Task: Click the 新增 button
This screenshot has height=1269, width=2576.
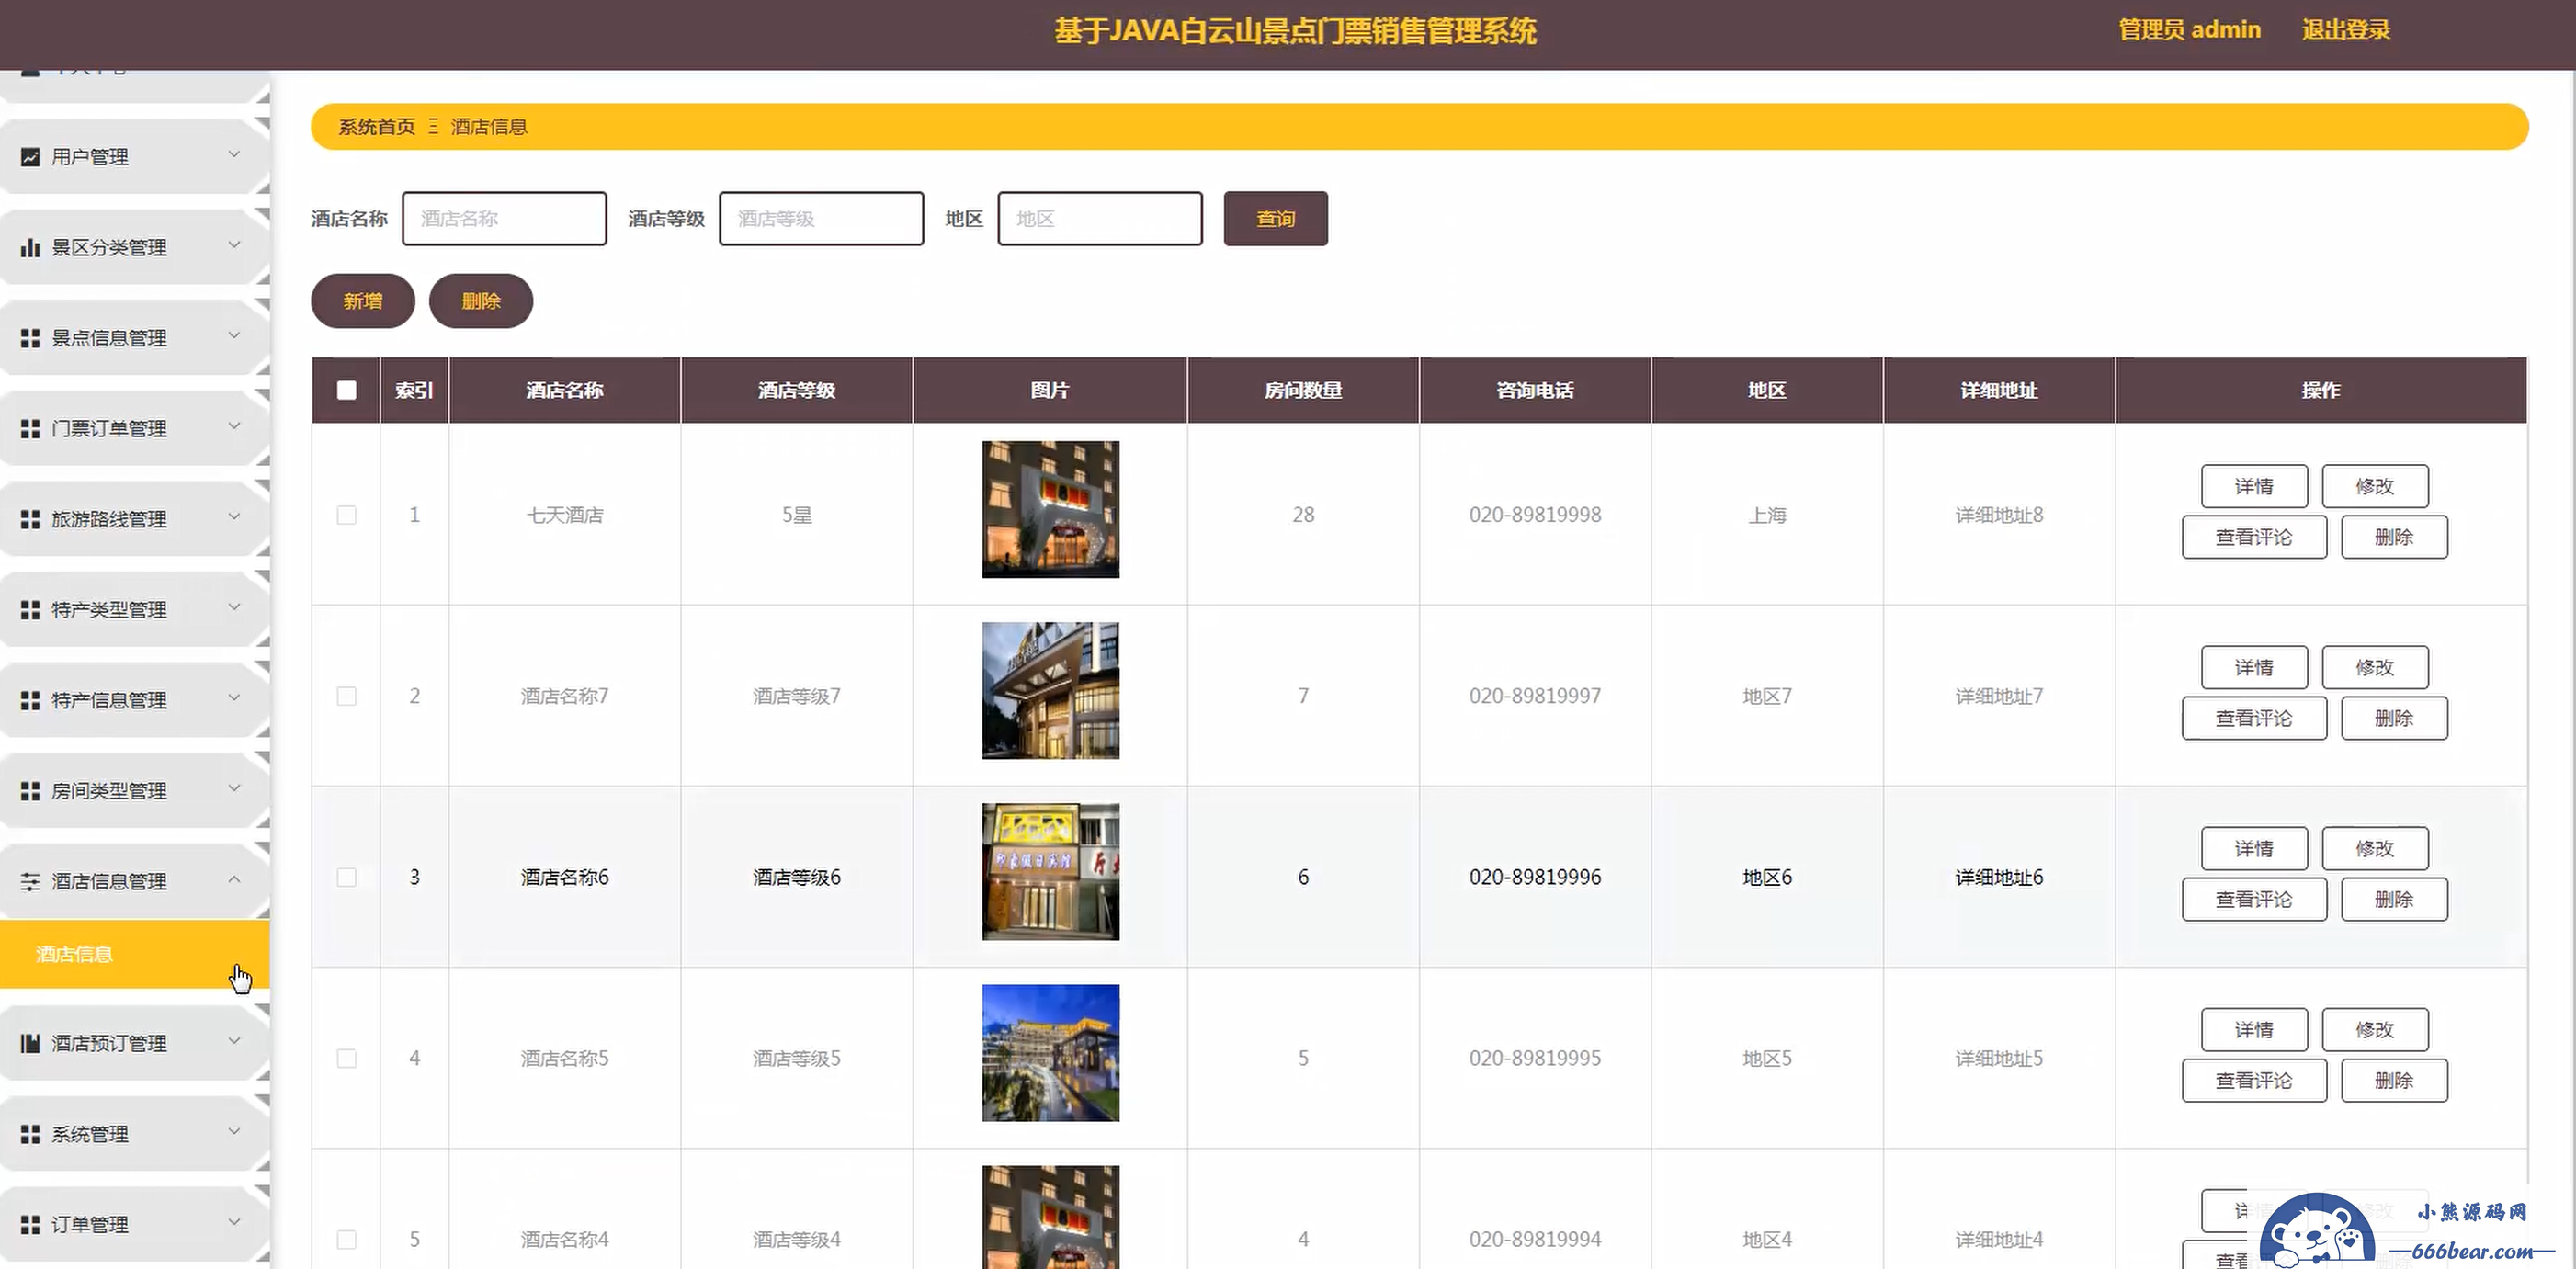Action: point(363,301)
